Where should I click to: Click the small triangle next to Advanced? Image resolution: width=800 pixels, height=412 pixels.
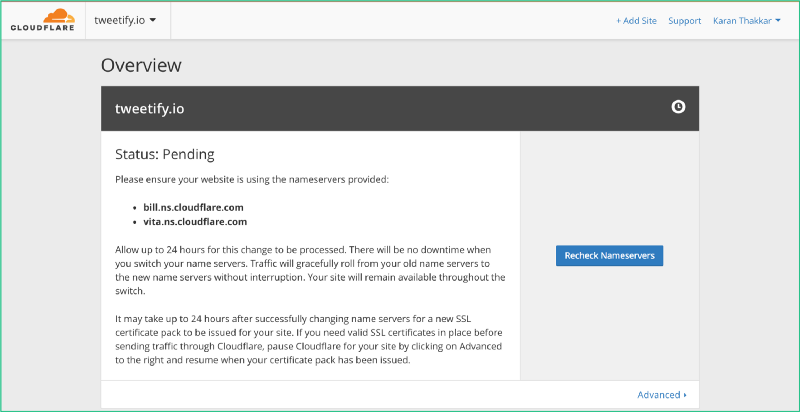click(685, 395)
